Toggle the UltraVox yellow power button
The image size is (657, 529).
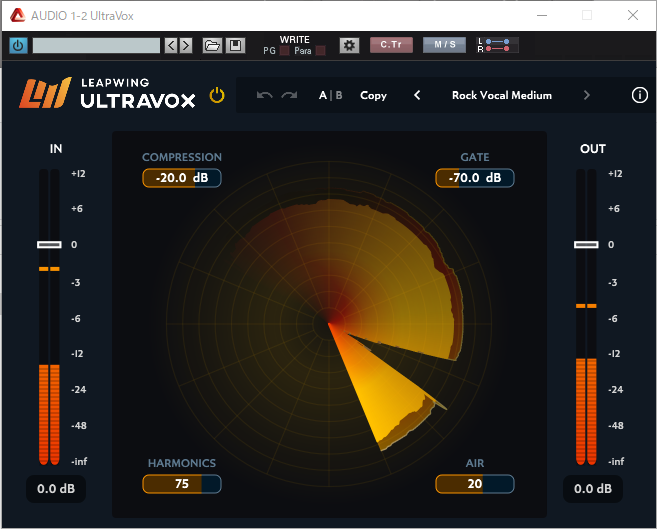tap(217, 95)
